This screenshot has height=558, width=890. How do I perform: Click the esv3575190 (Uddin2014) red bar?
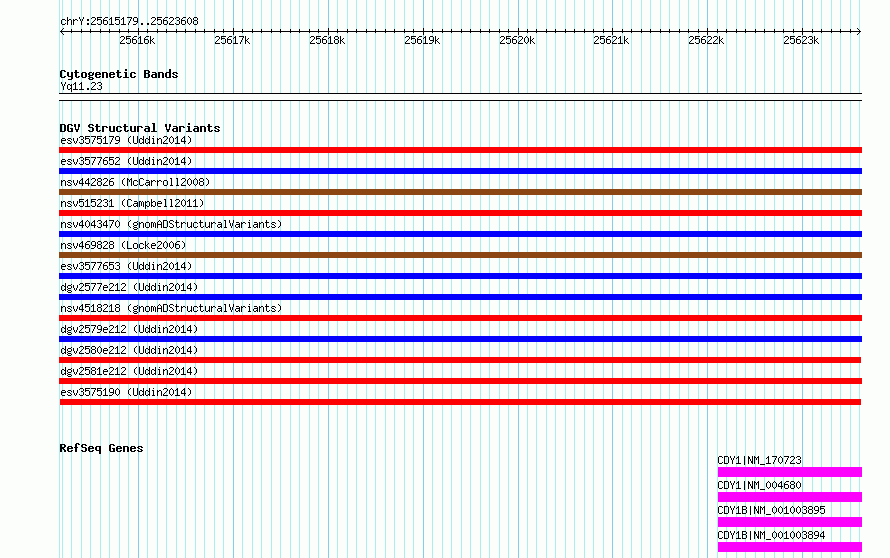point(460,402)
